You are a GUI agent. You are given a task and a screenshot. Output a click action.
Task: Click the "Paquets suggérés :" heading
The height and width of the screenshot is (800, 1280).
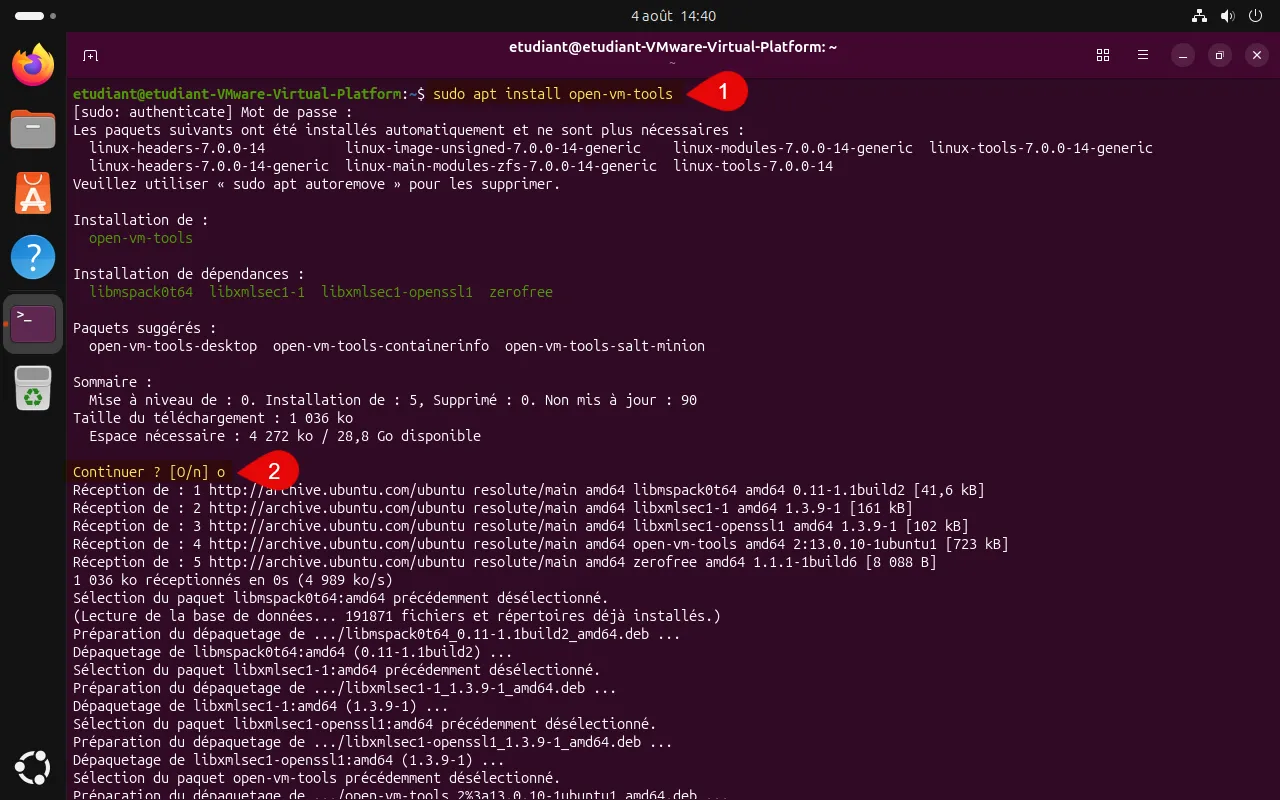(145, 328)
